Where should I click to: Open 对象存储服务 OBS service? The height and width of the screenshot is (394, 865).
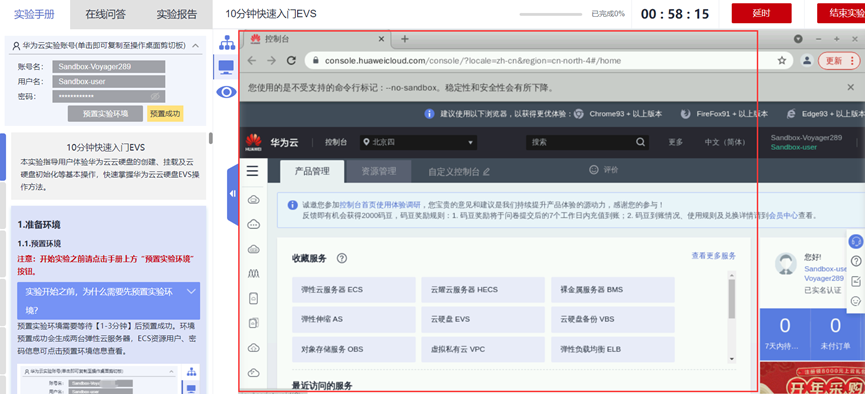click(x=354, y=349)
